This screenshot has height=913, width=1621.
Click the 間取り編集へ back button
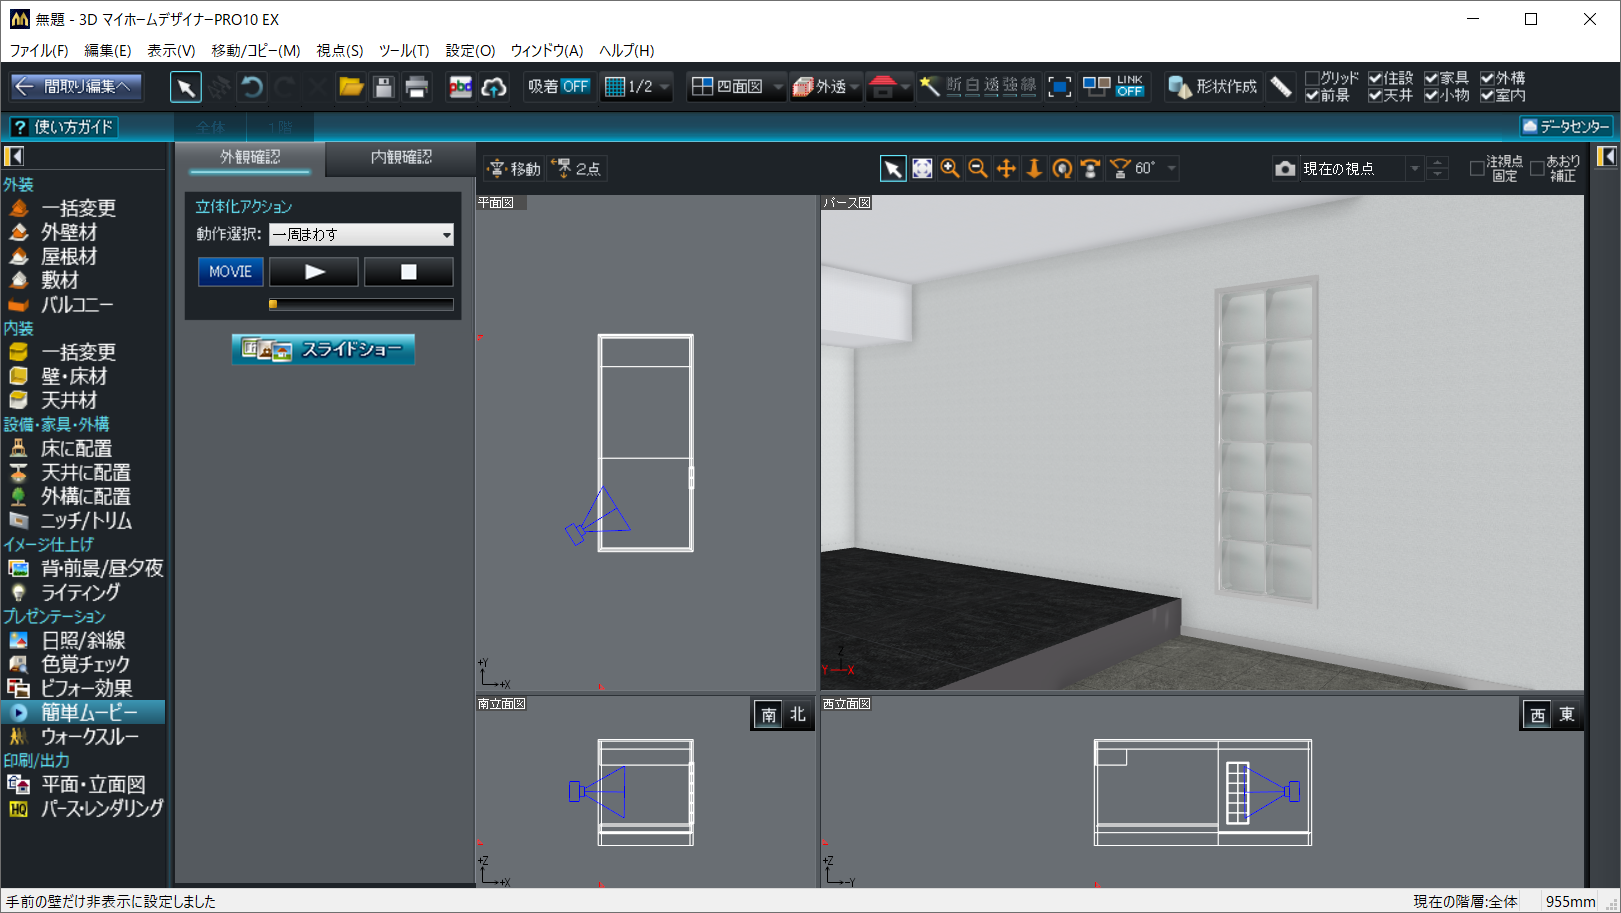coord(76,87)
